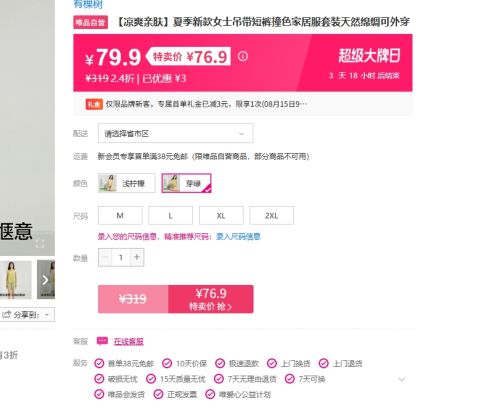This screenshot has height=412, width=500.
Task: Open the 分享到 share dropdown
Action: click(27, 315)
